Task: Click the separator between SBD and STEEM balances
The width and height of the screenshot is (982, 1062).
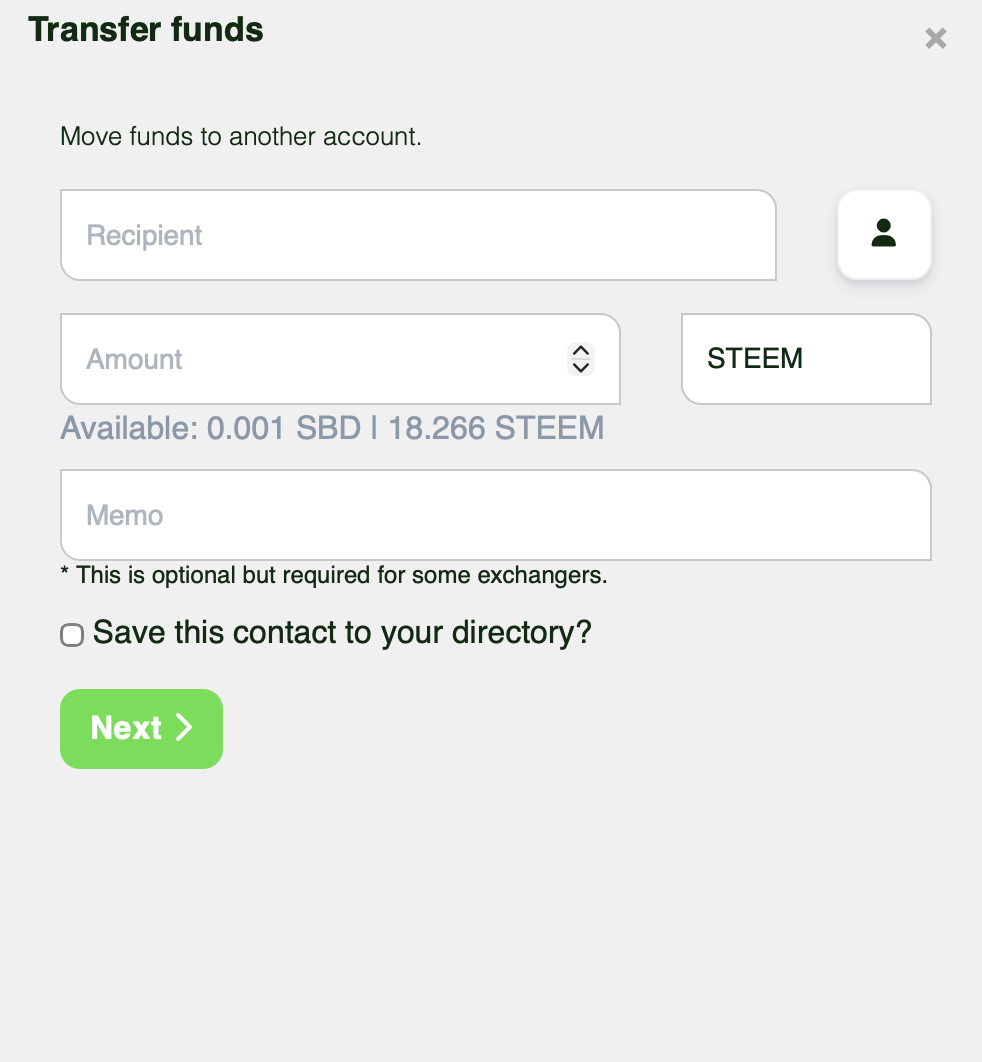Action: [374, 429]
